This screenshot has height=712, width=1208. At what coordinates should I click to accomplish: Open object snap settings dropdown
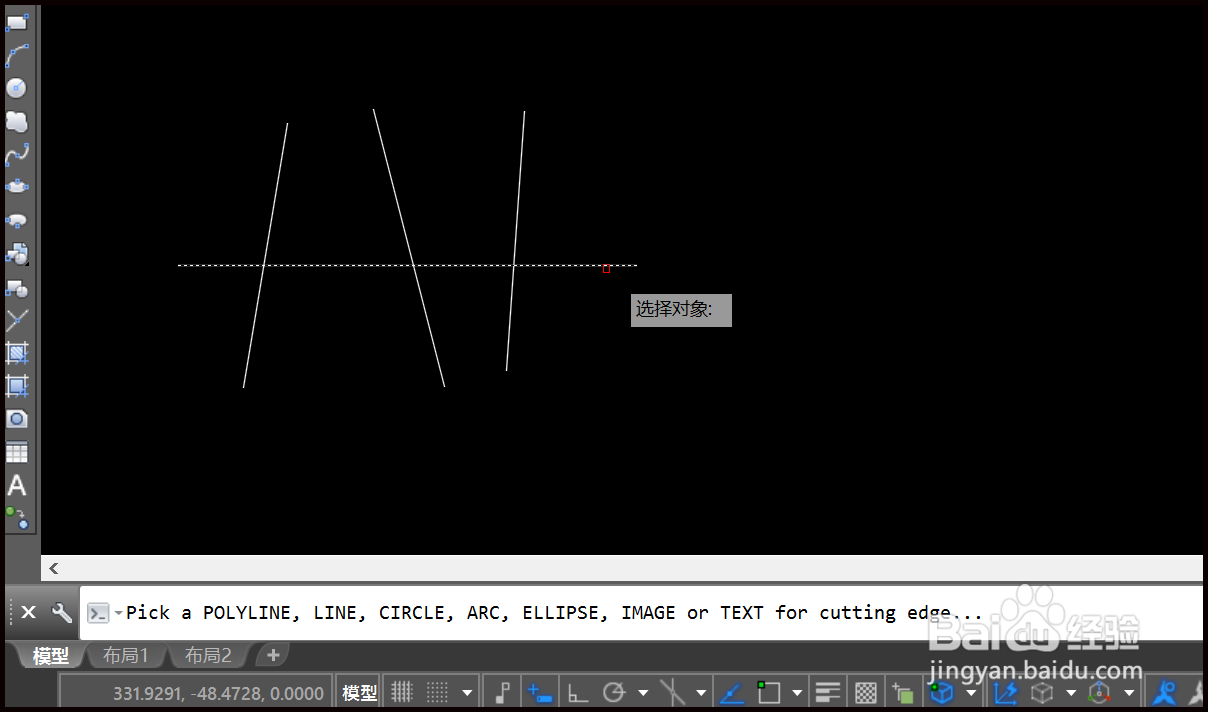[x=797, y=692]
